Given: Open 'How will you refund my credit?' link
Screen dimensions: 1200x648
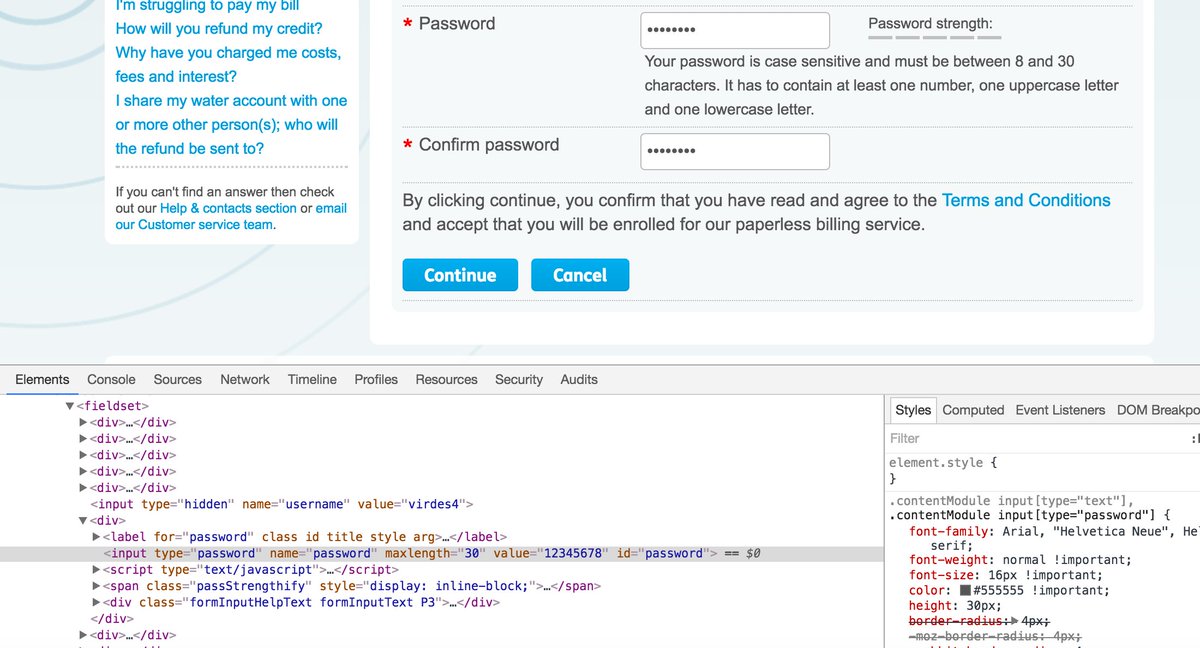Looking at the screenshot, I should [219, 29].
